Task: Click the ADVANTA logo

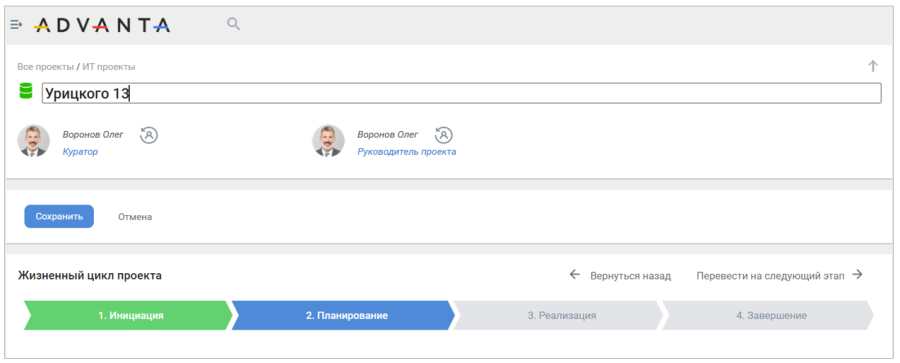Action: (x=102, y=25)
